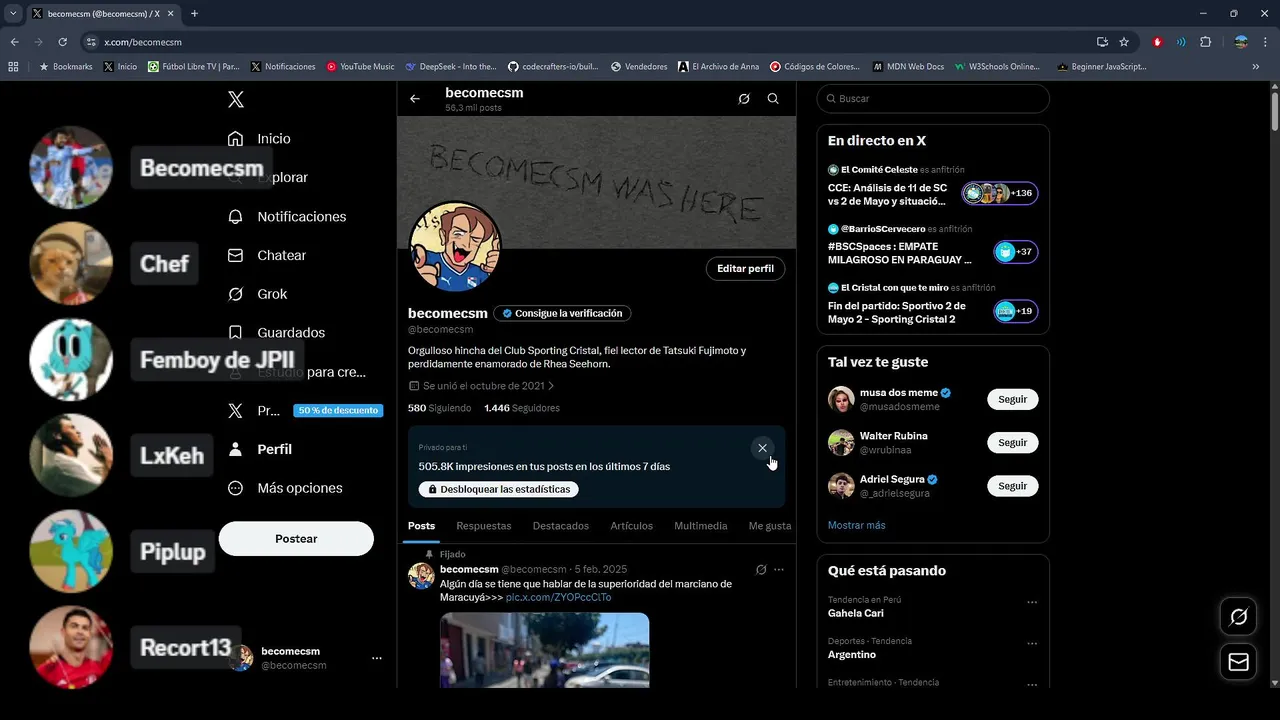The image size is (1280, 720).
Task: Follow musa dos meme
Action: pyautogui.click(x=1012, y=399)
